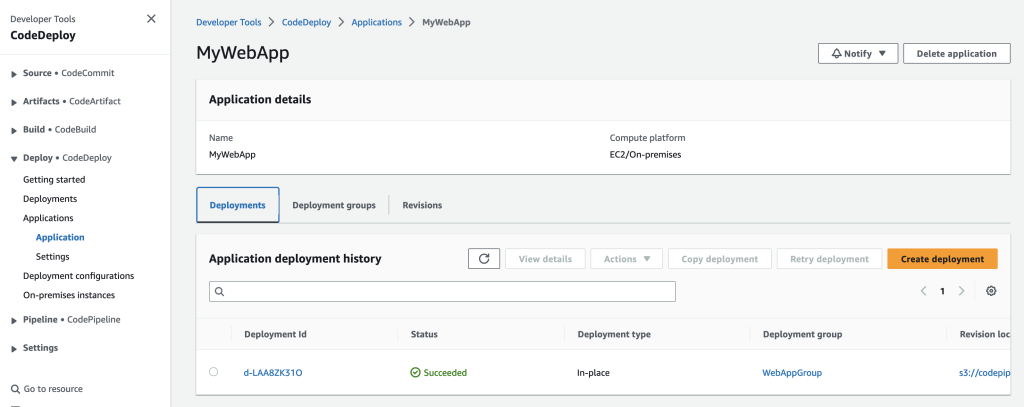1024x407 pixels.
Task: Collapse Deploy • CodeDeploy section
Action: 14,158
